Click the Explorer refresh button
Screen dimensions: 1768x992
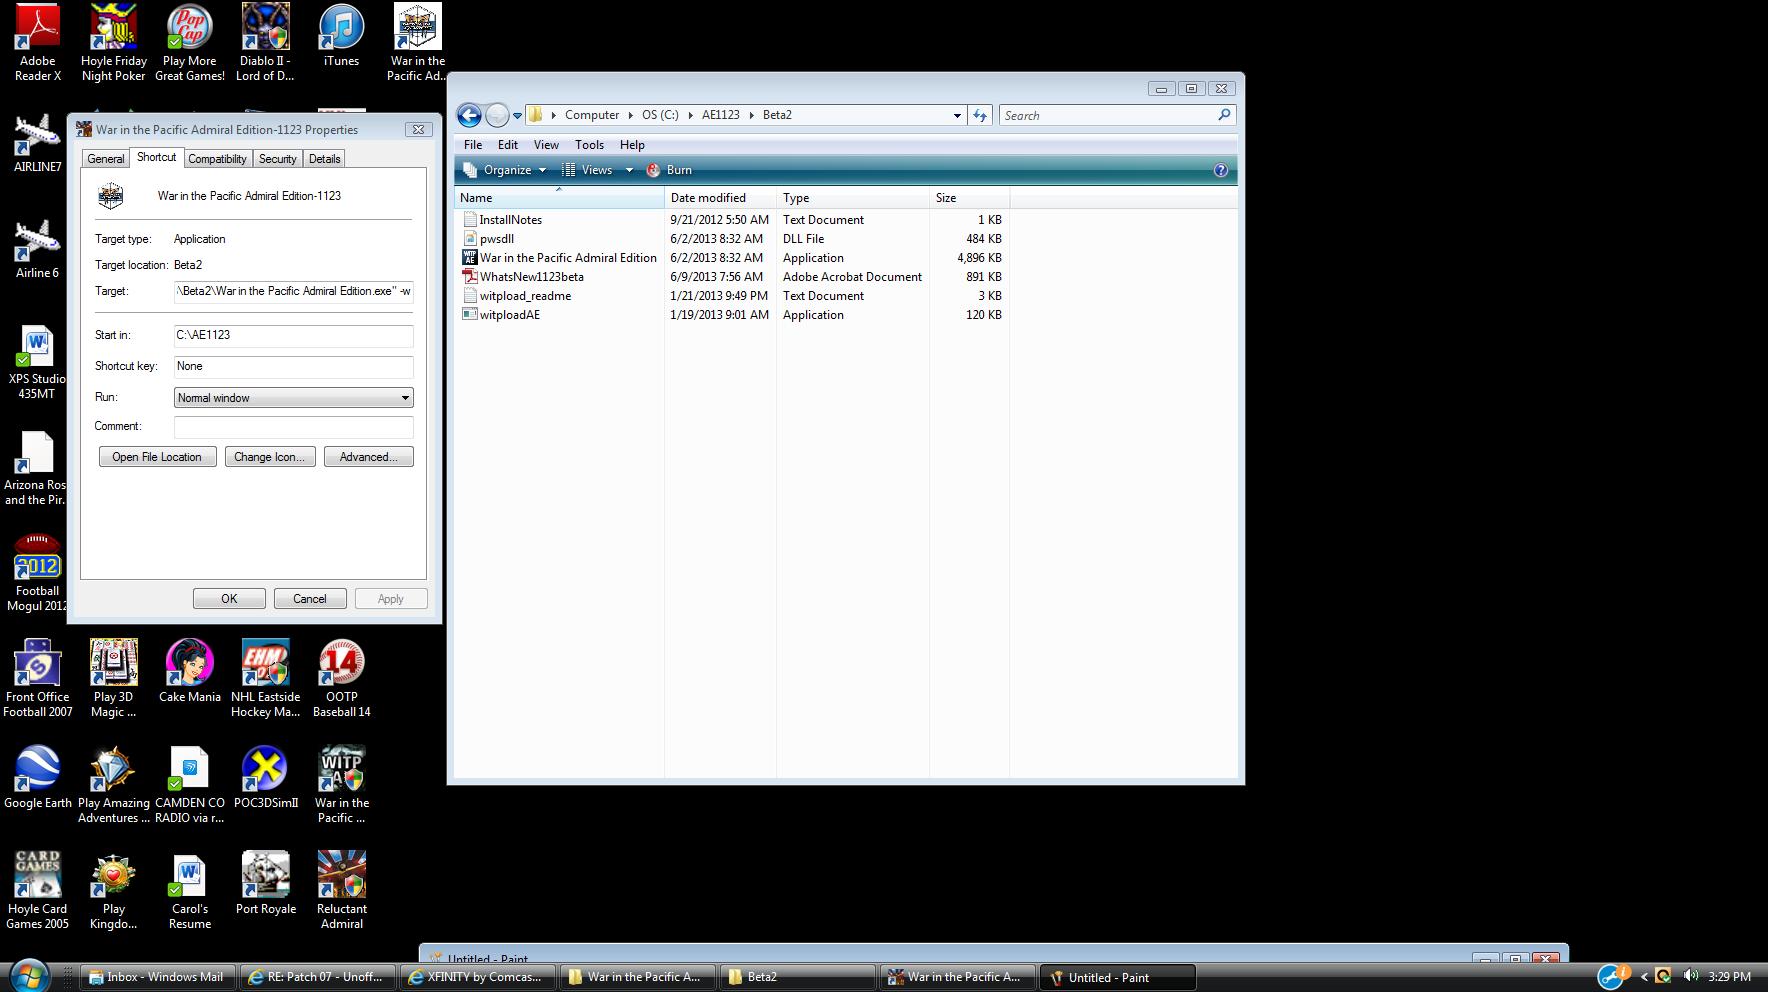(x=980, y=115)
